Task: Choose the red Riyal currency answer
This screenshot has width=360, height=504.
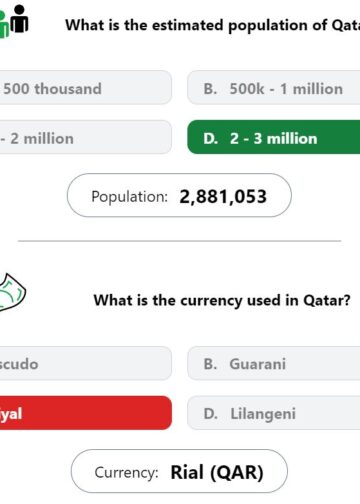Action: (86, 413)
